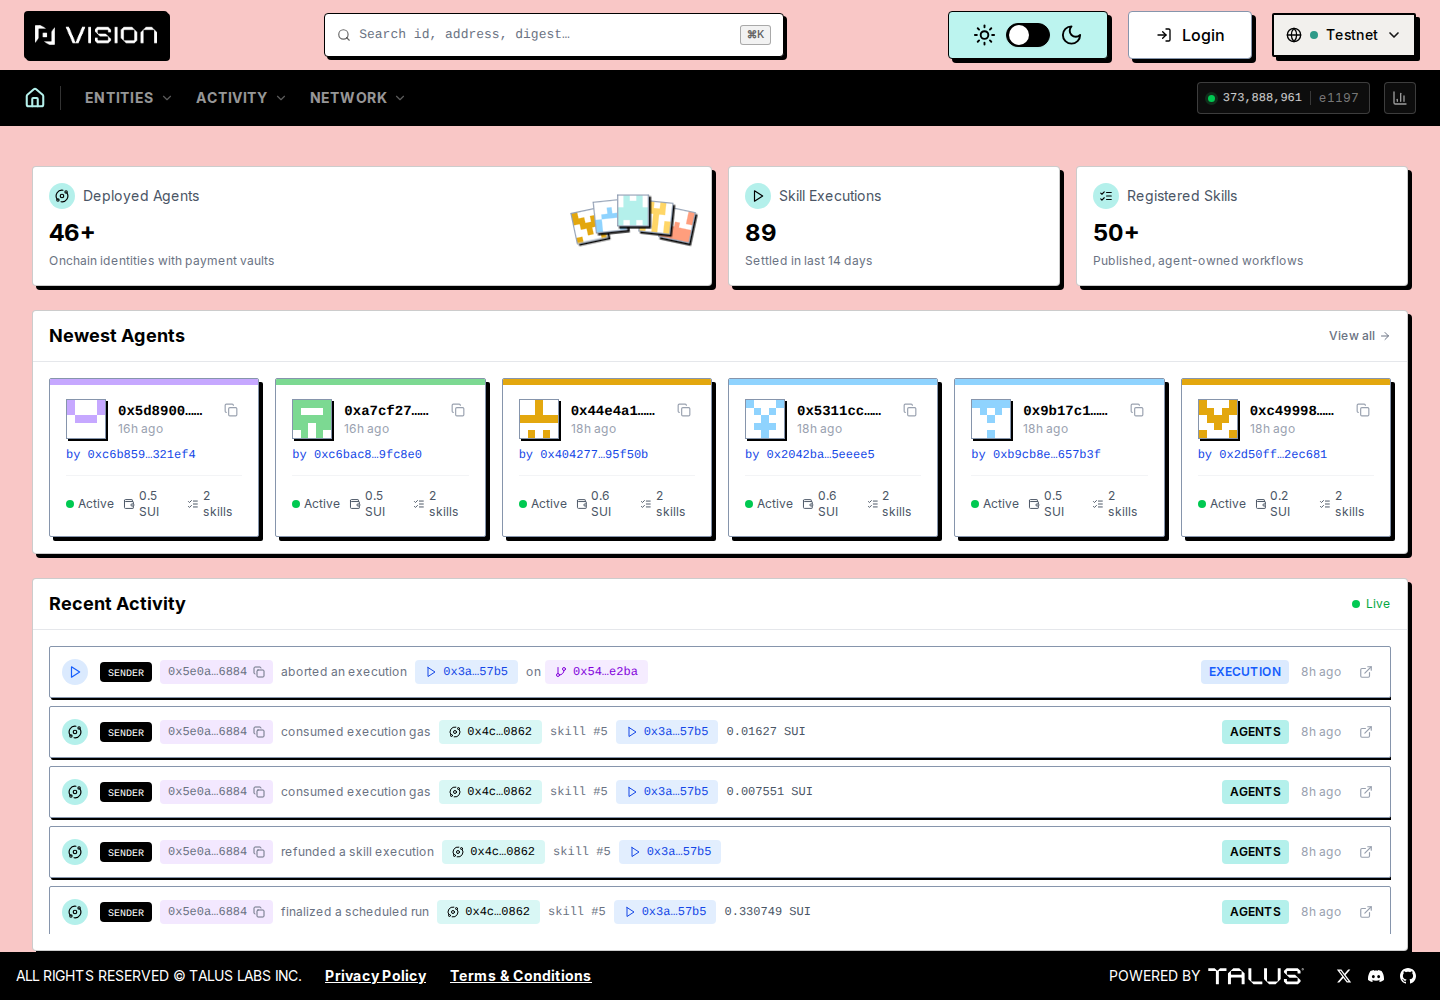Screen dimensions: 1440x1000
Task: Open the Deployed Agents stat card
Action: 372,227
